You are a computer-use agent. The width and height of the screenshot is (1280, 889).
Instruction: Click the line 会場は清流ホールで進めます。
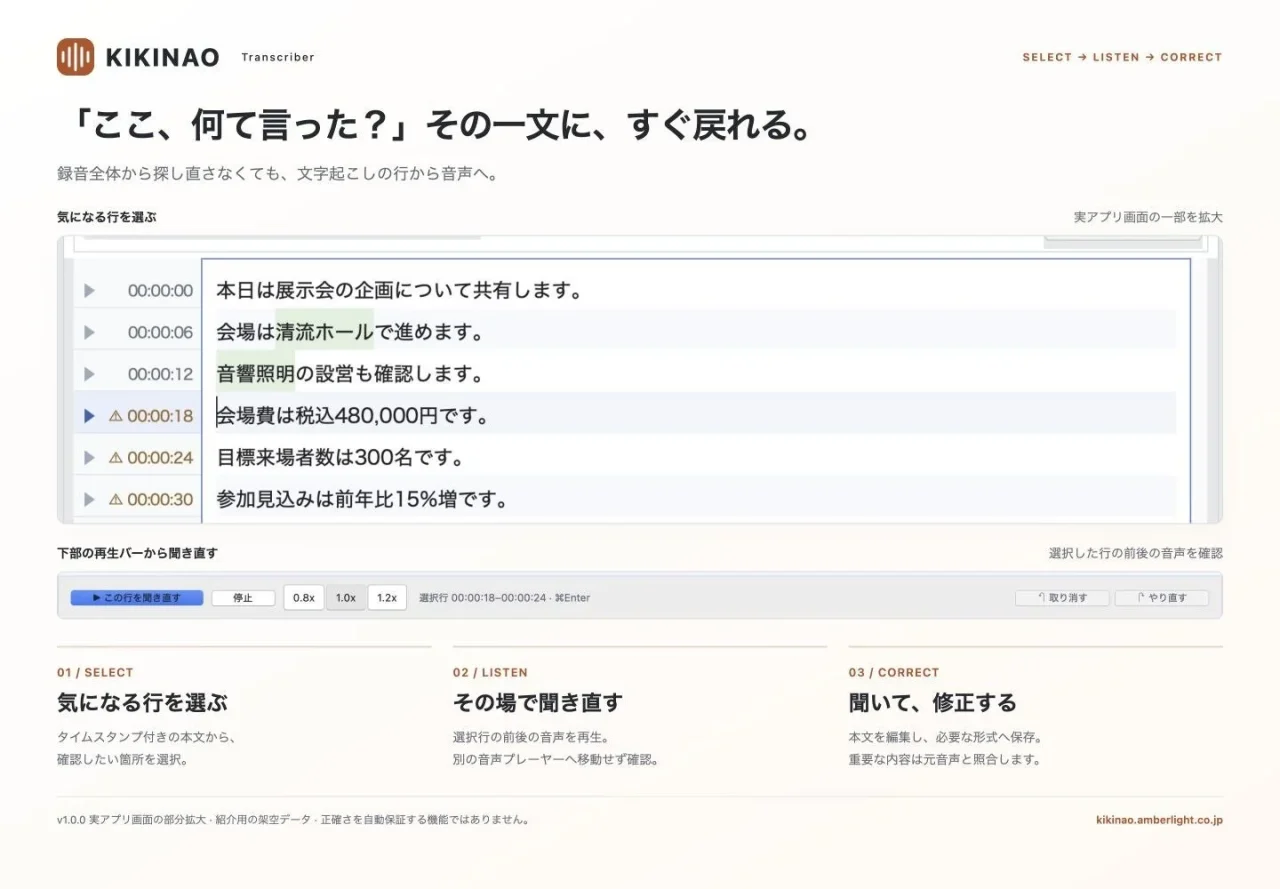pyautogui.click(x=350, y=332)
